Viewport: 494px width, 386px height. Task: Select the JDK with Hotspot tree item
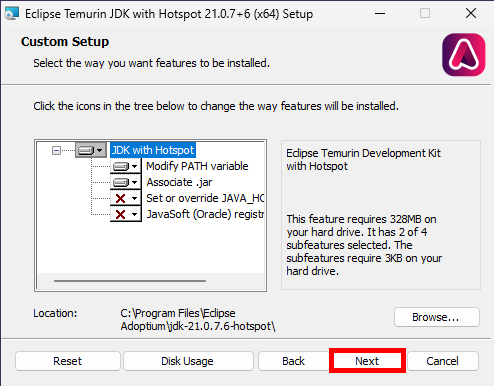[153, 150]
